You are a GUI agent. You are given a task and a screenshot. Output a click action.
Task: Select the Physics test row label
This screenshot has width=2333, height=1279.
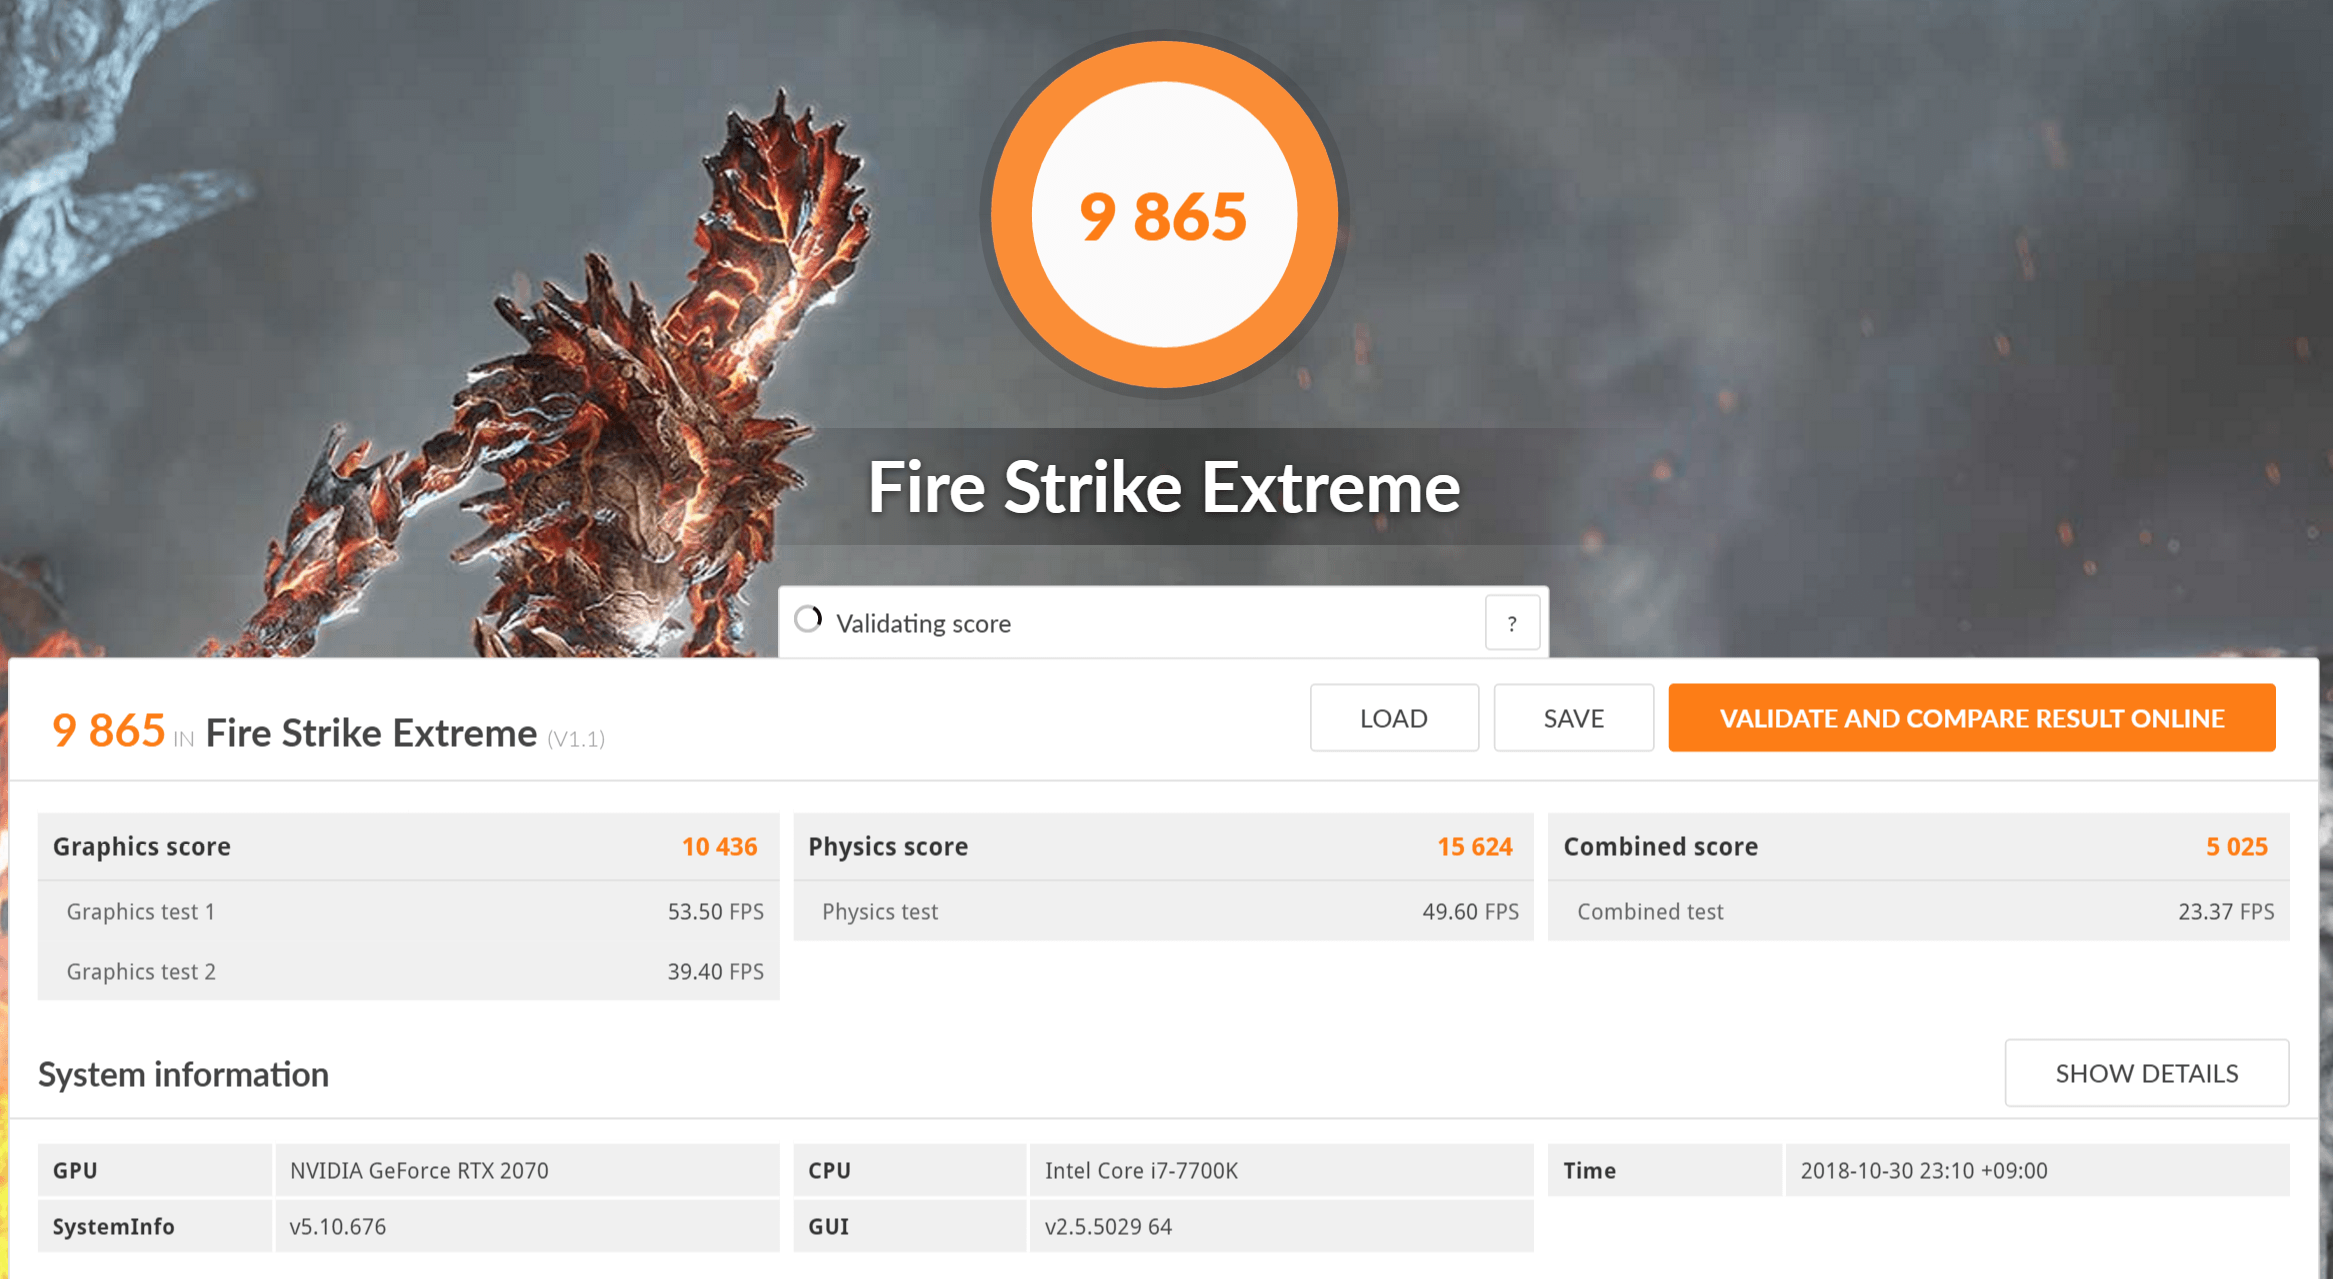(x=880, y=912)
